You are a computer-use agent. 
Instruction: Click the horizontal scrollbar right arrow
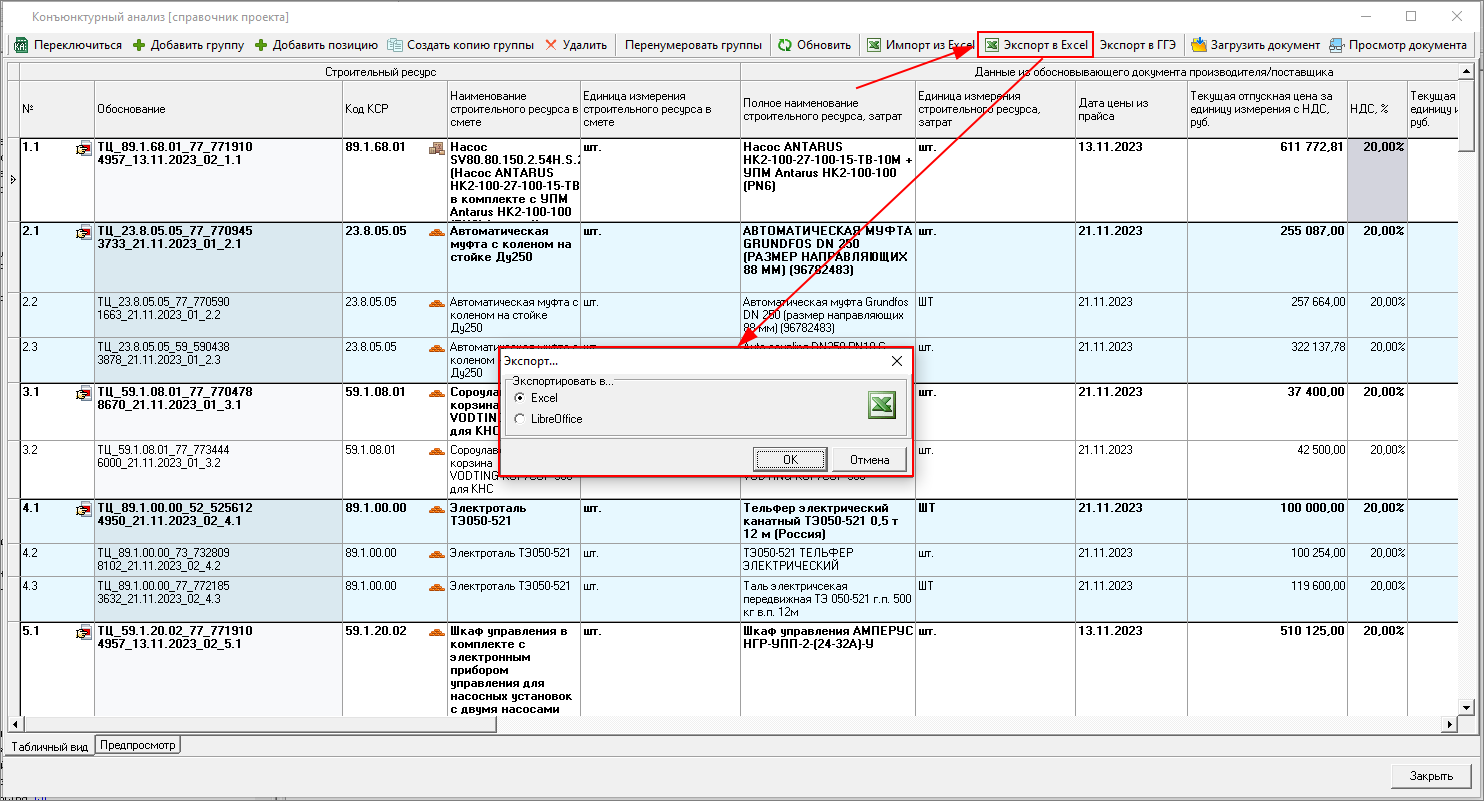tap(1449, 723)
